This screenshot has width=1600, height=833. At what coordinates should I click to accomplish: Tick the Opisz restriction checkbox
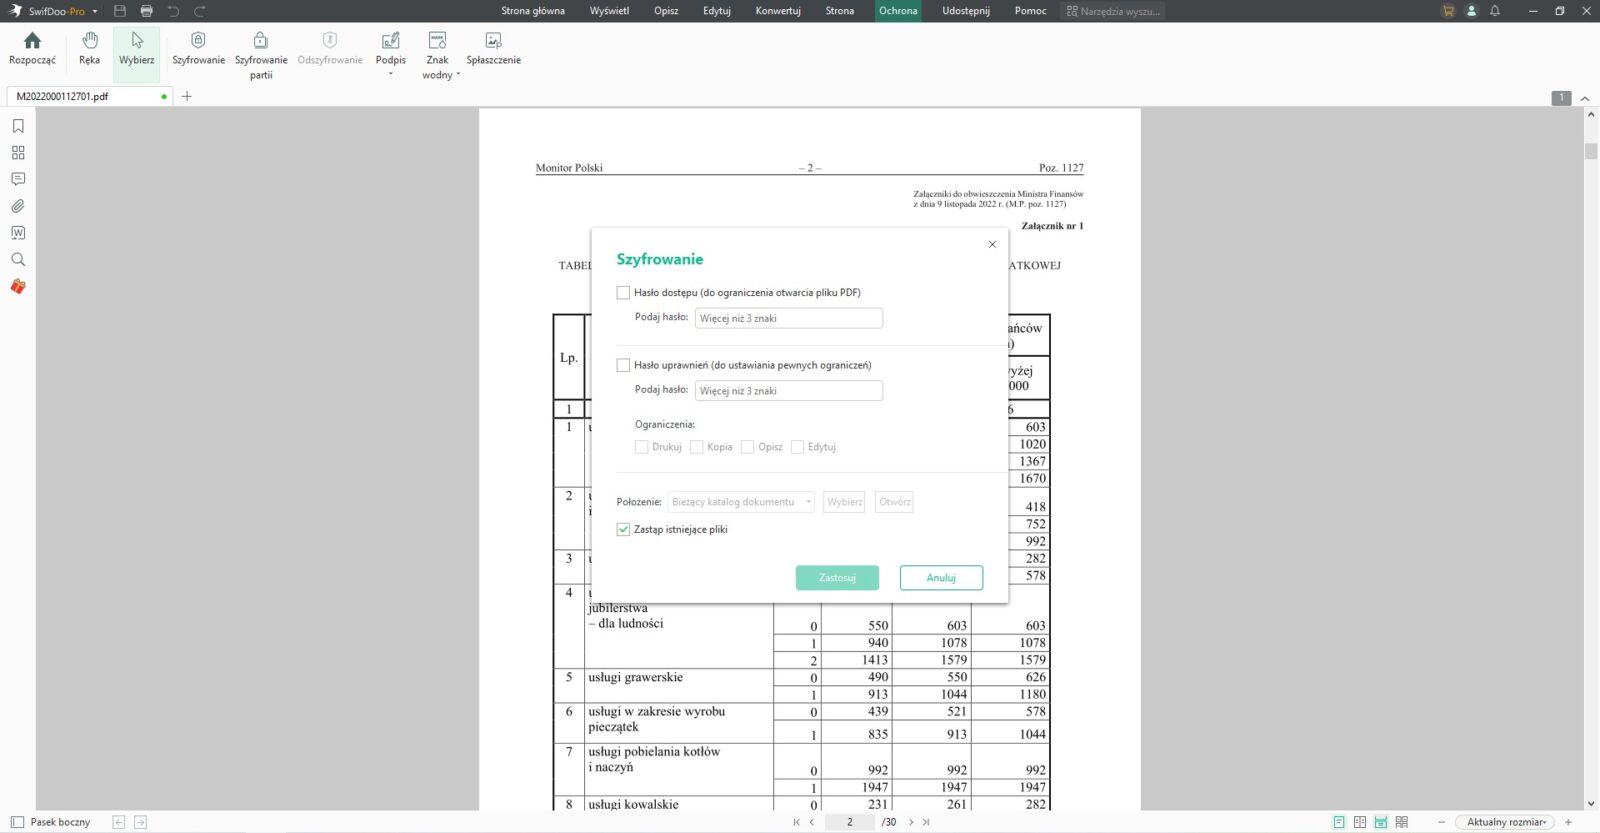(747, 447)
